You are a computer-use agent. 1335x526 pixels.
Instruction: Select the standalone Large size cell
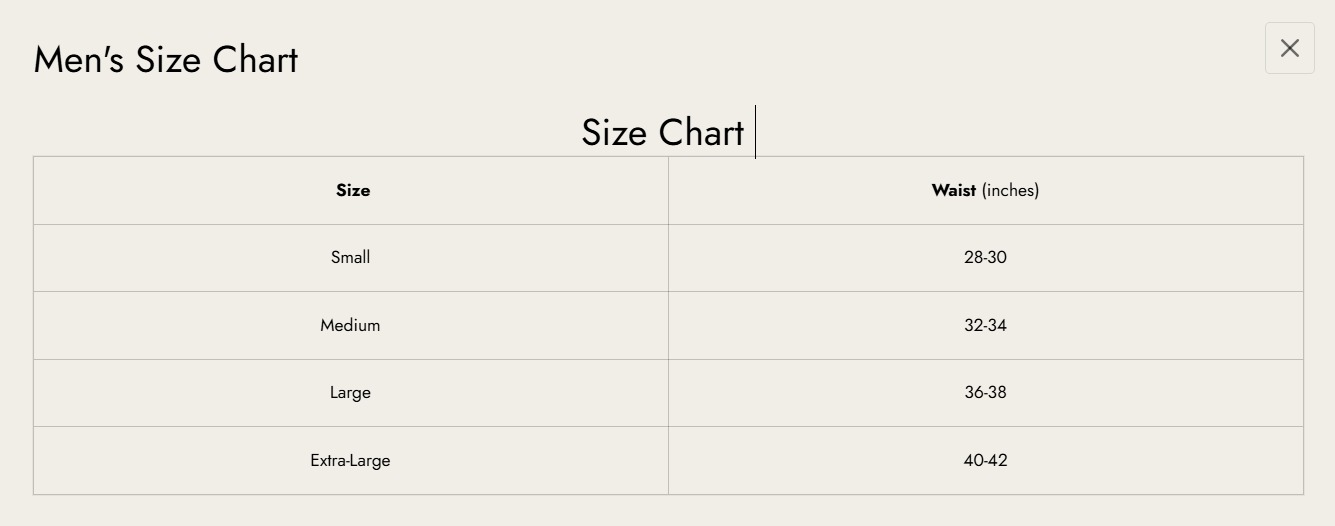[350, 392]
